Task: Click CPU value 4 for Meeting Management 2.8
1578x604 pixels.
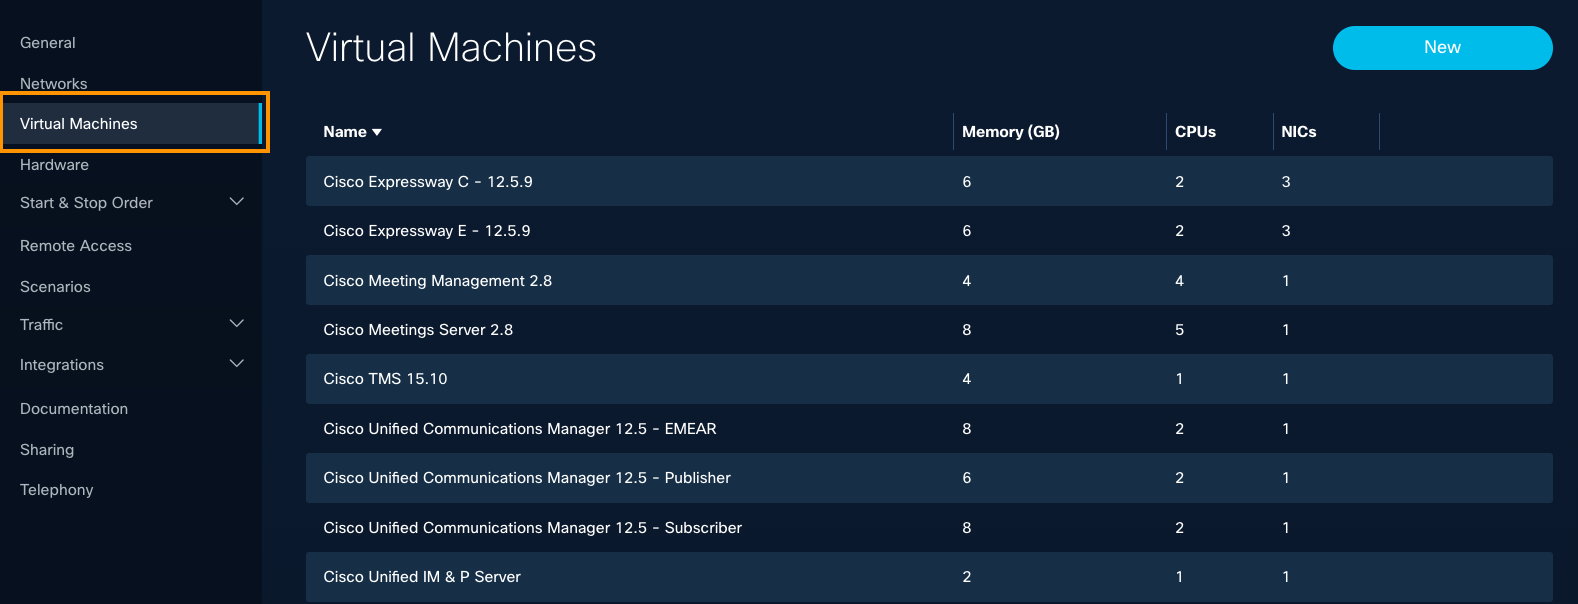Action: pos(1180,281)
